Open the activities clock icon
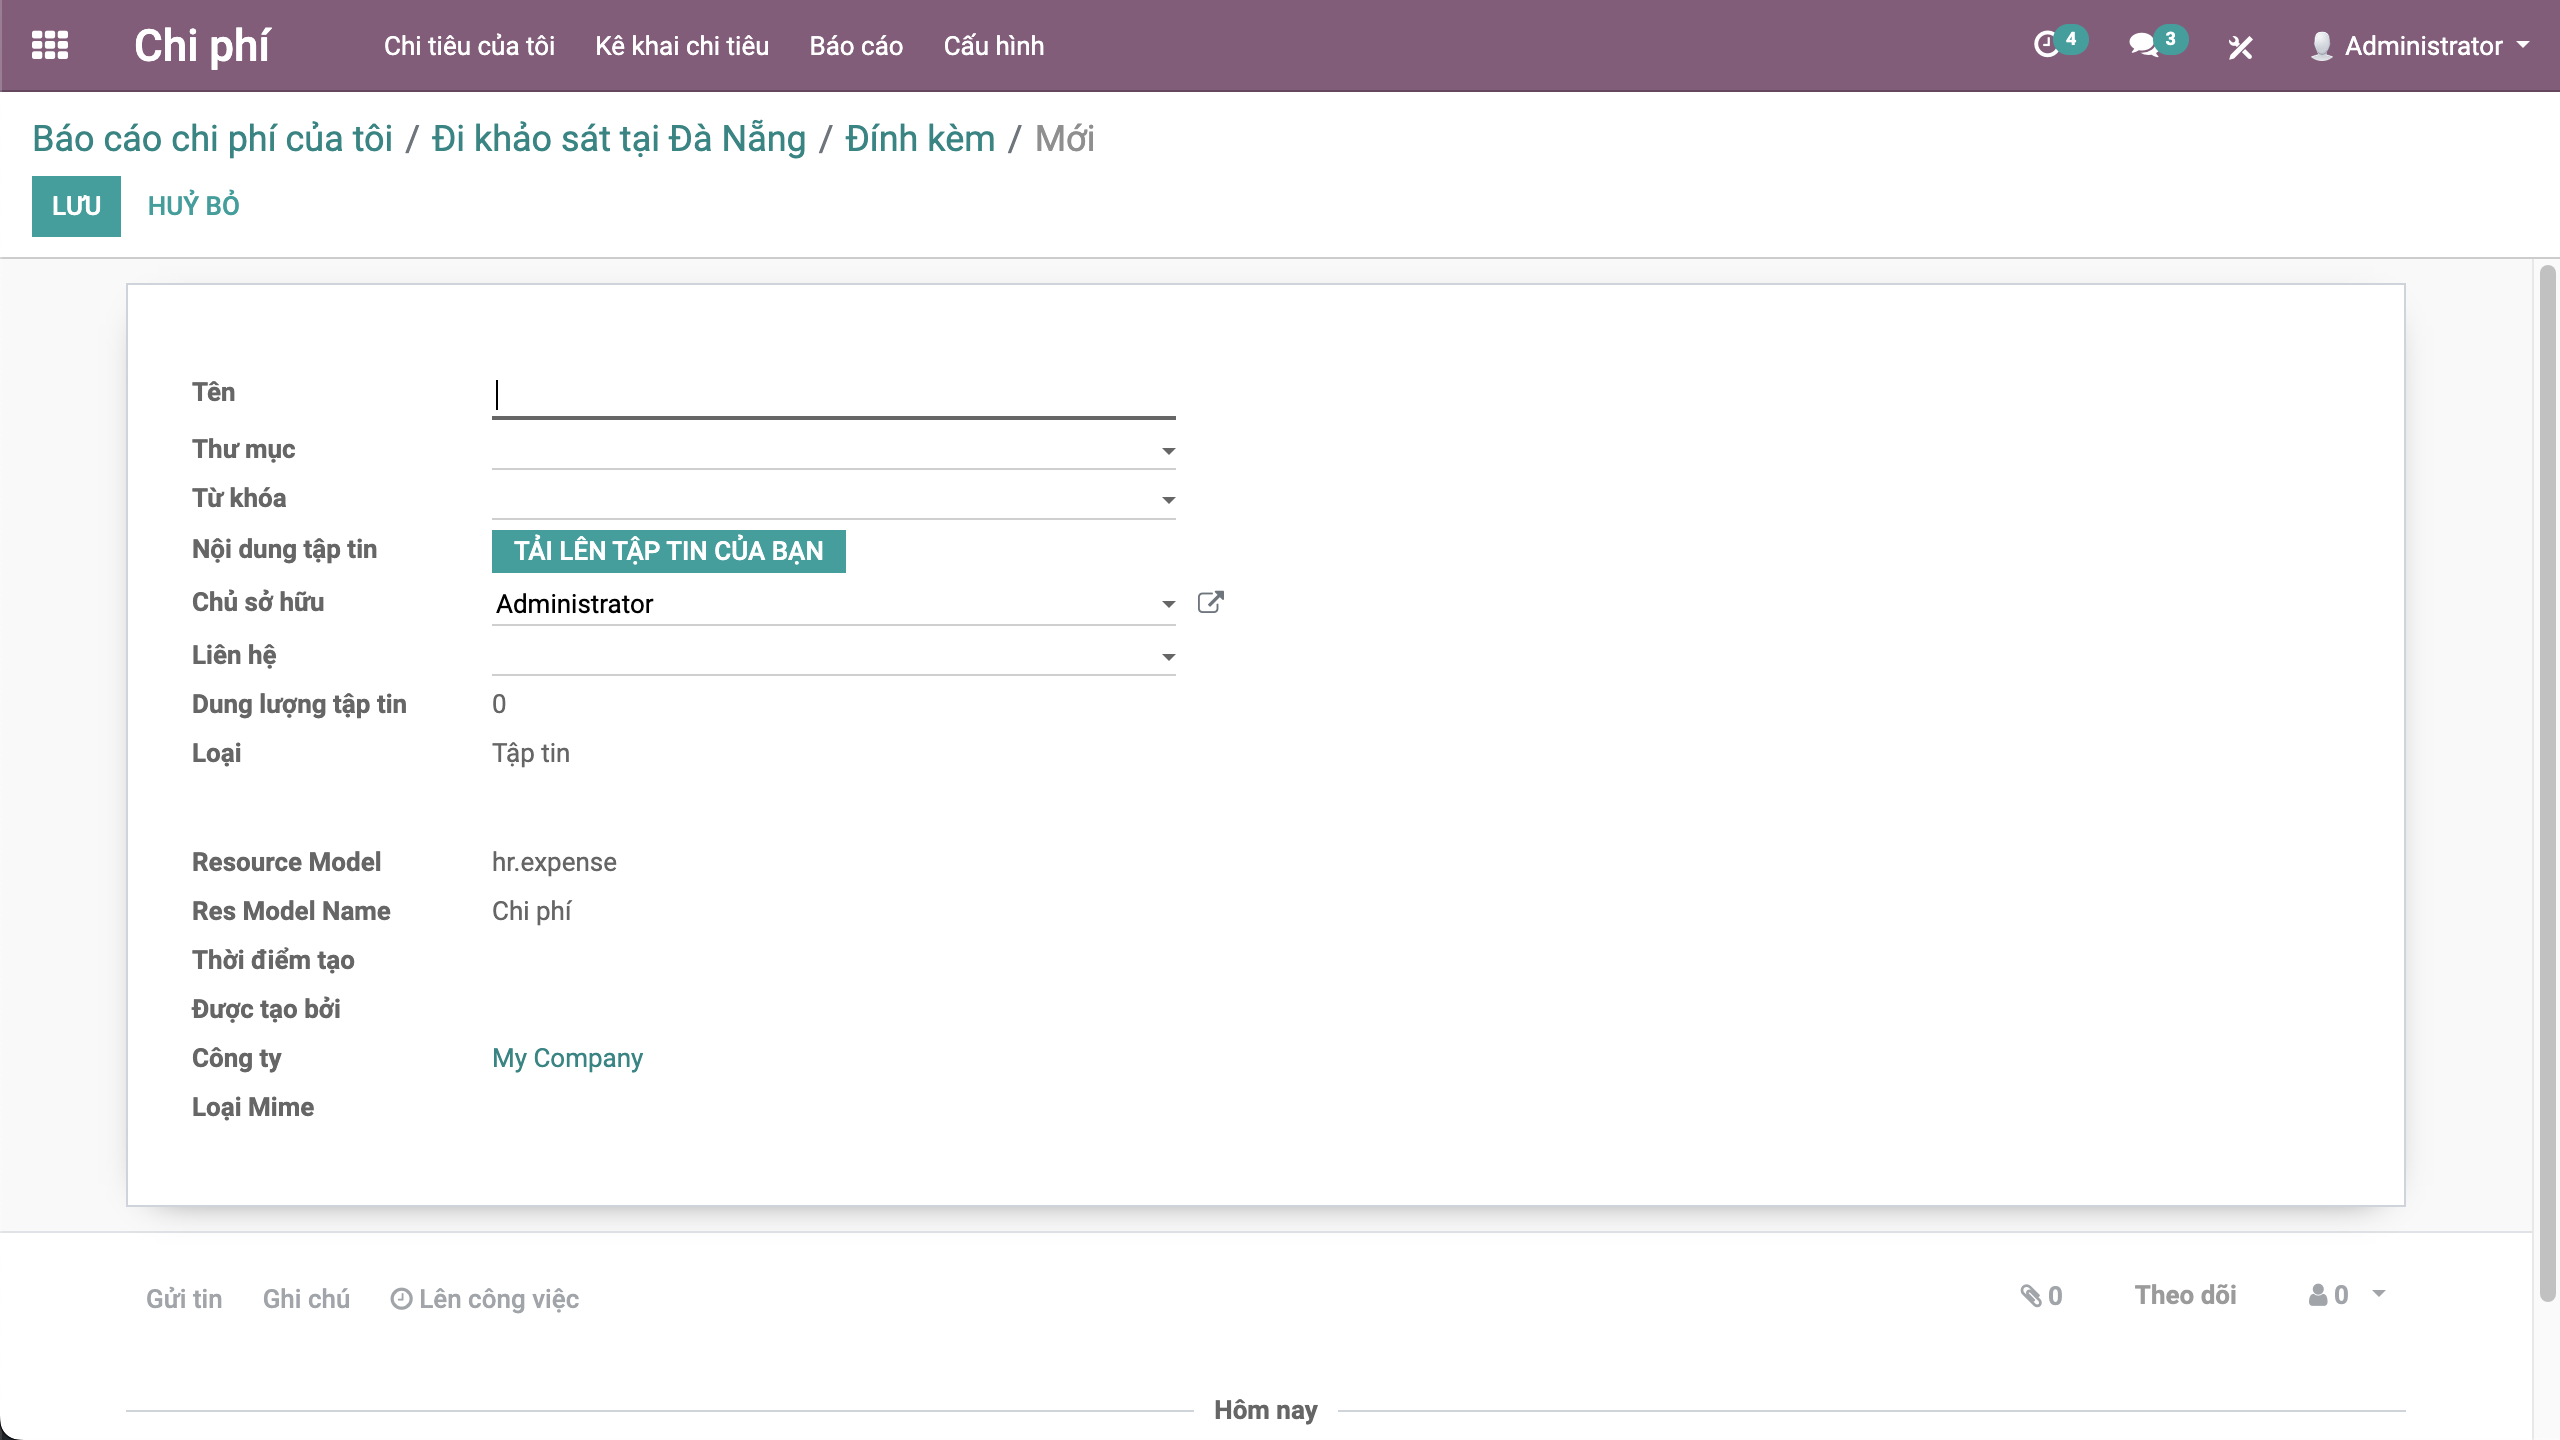Viewport: 2560px width, 1440px height. pos(2046,45)
